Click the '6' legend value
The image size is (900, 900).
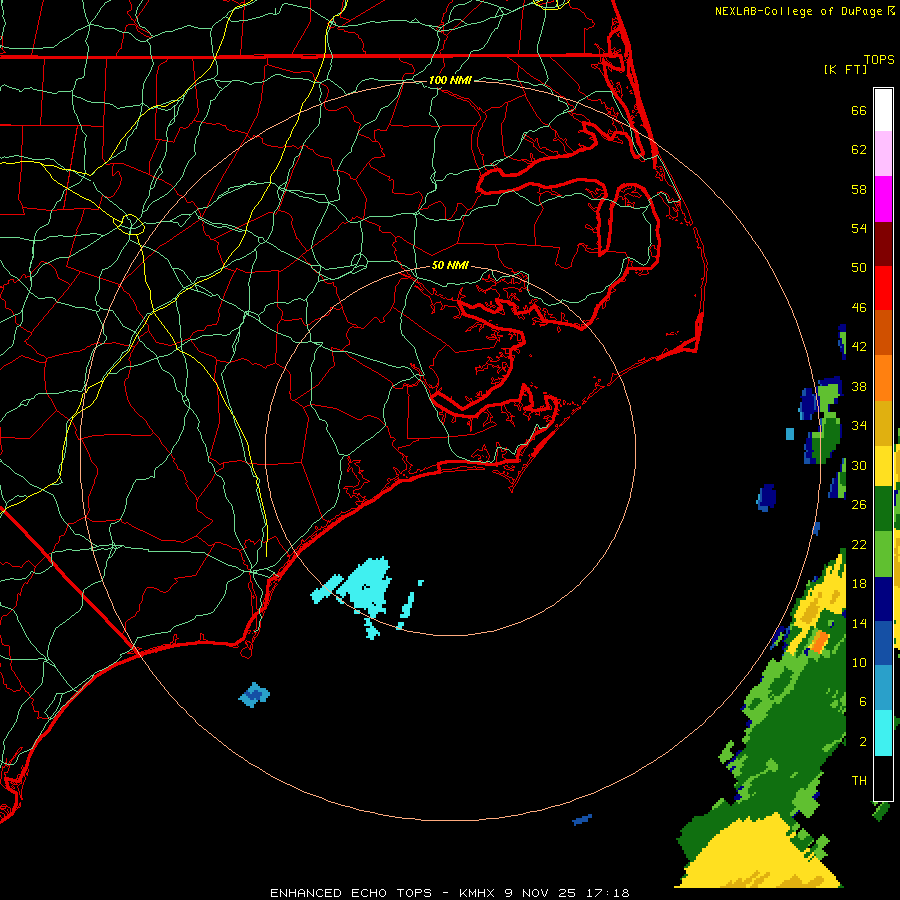[863, 702]
